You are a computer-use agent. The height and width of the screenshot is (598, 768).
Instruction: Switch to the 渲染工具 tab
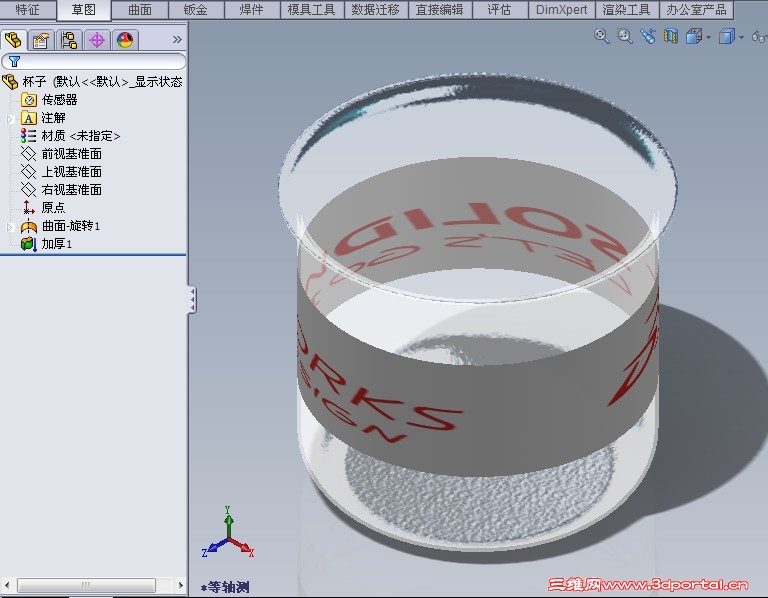tap(626, 10)
